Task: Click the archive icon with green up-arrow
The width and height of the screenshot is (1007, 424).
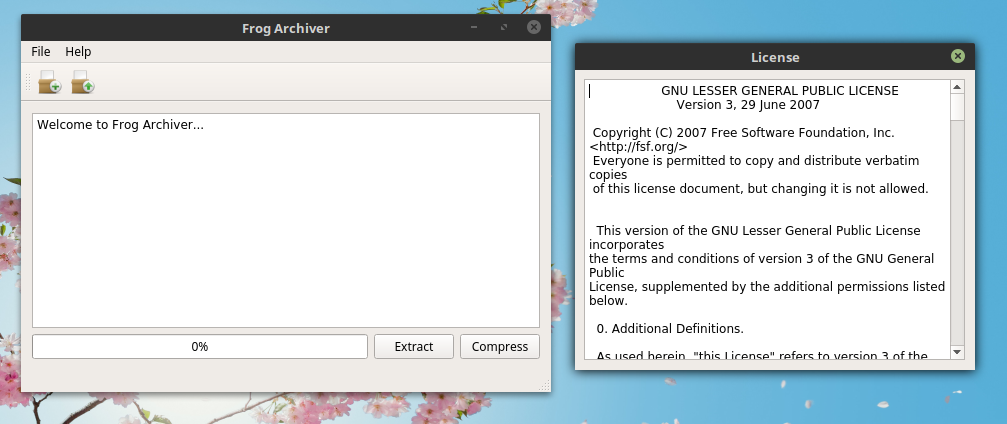Action: coord(83,82)
